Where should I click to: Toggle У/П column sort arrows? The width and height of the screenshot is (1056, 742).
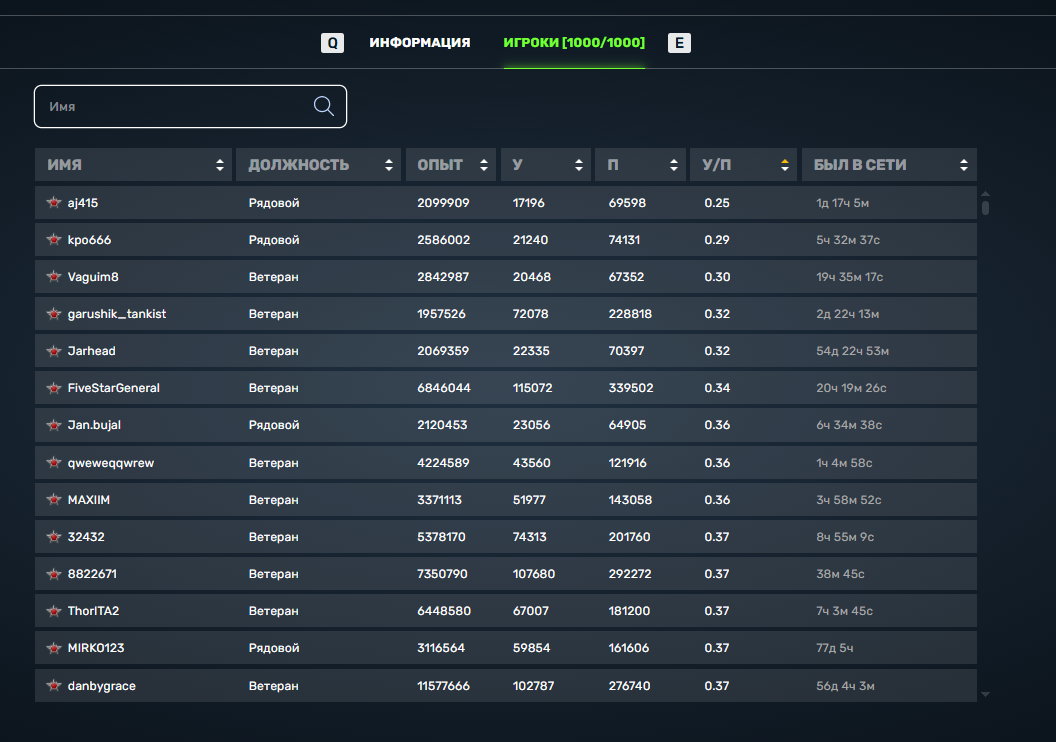click(x=785, y=165)
